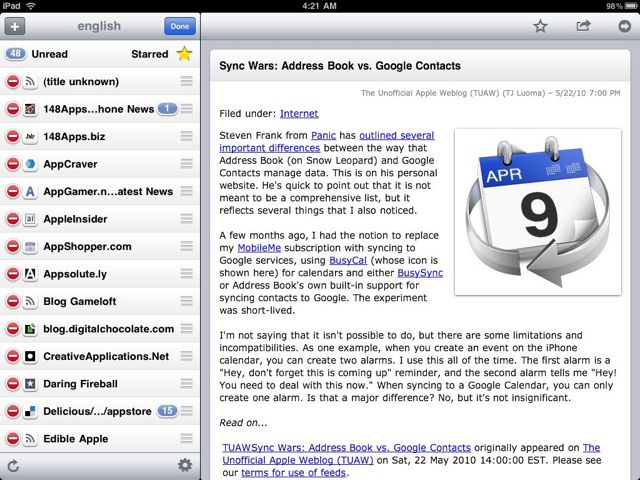Open the BusyCal link
640x480 pixels.
[348, 260]
